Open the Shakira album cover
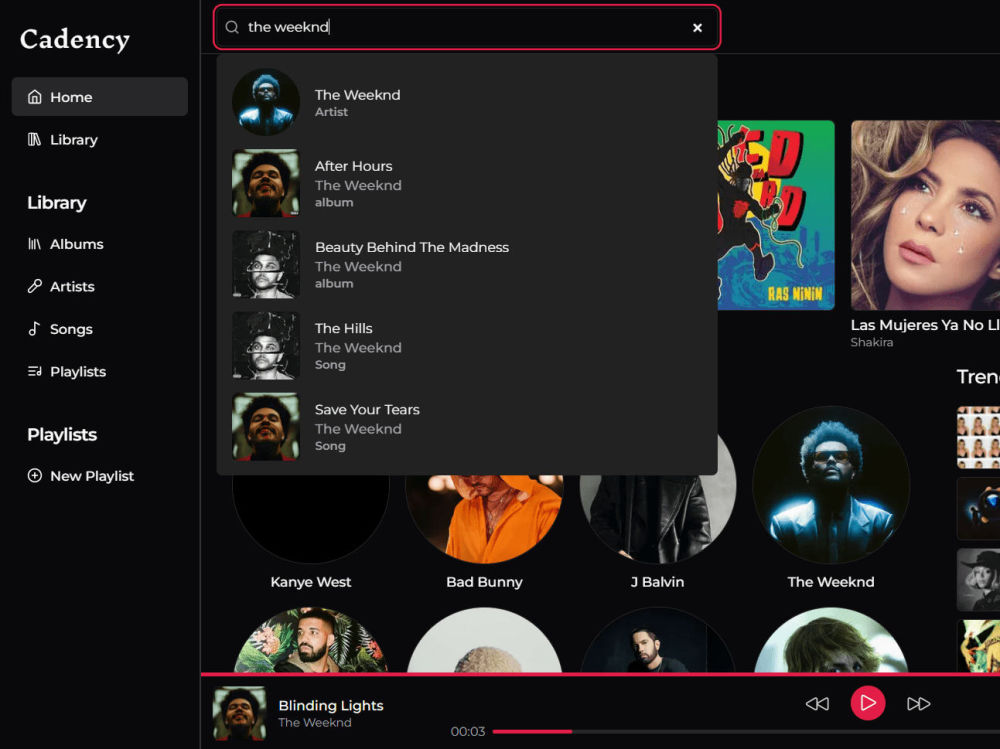Screen dimensions: 1000x749 tap(925, 215)
